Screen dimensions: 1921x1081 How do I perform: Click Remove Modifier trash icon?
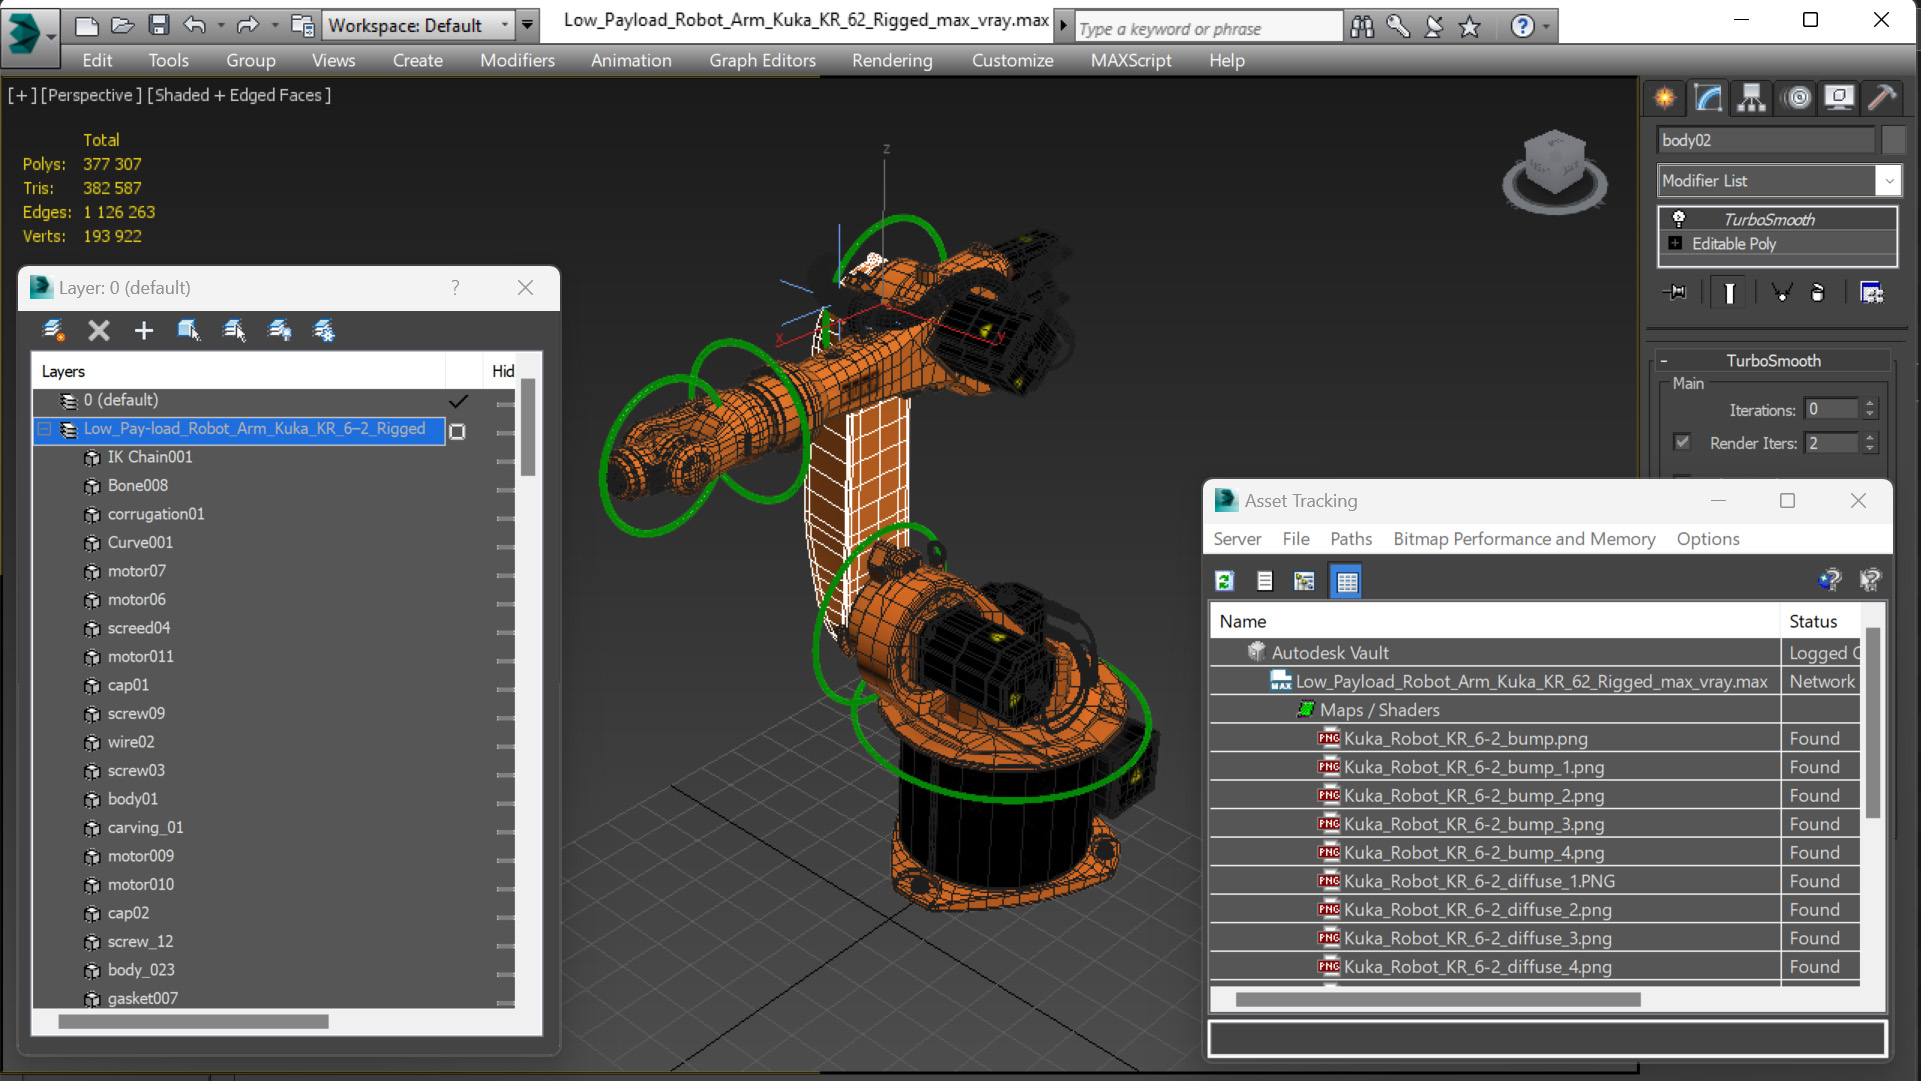[1818, 292]
